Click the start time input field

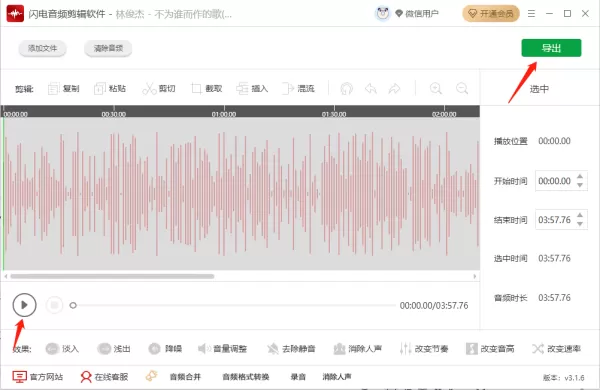pyautogui.click(x=561, y=181)
